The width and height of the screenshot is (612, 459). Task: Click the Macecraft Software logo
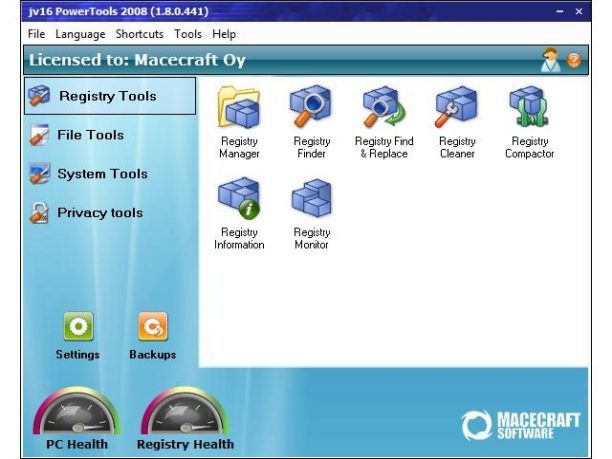521,425
